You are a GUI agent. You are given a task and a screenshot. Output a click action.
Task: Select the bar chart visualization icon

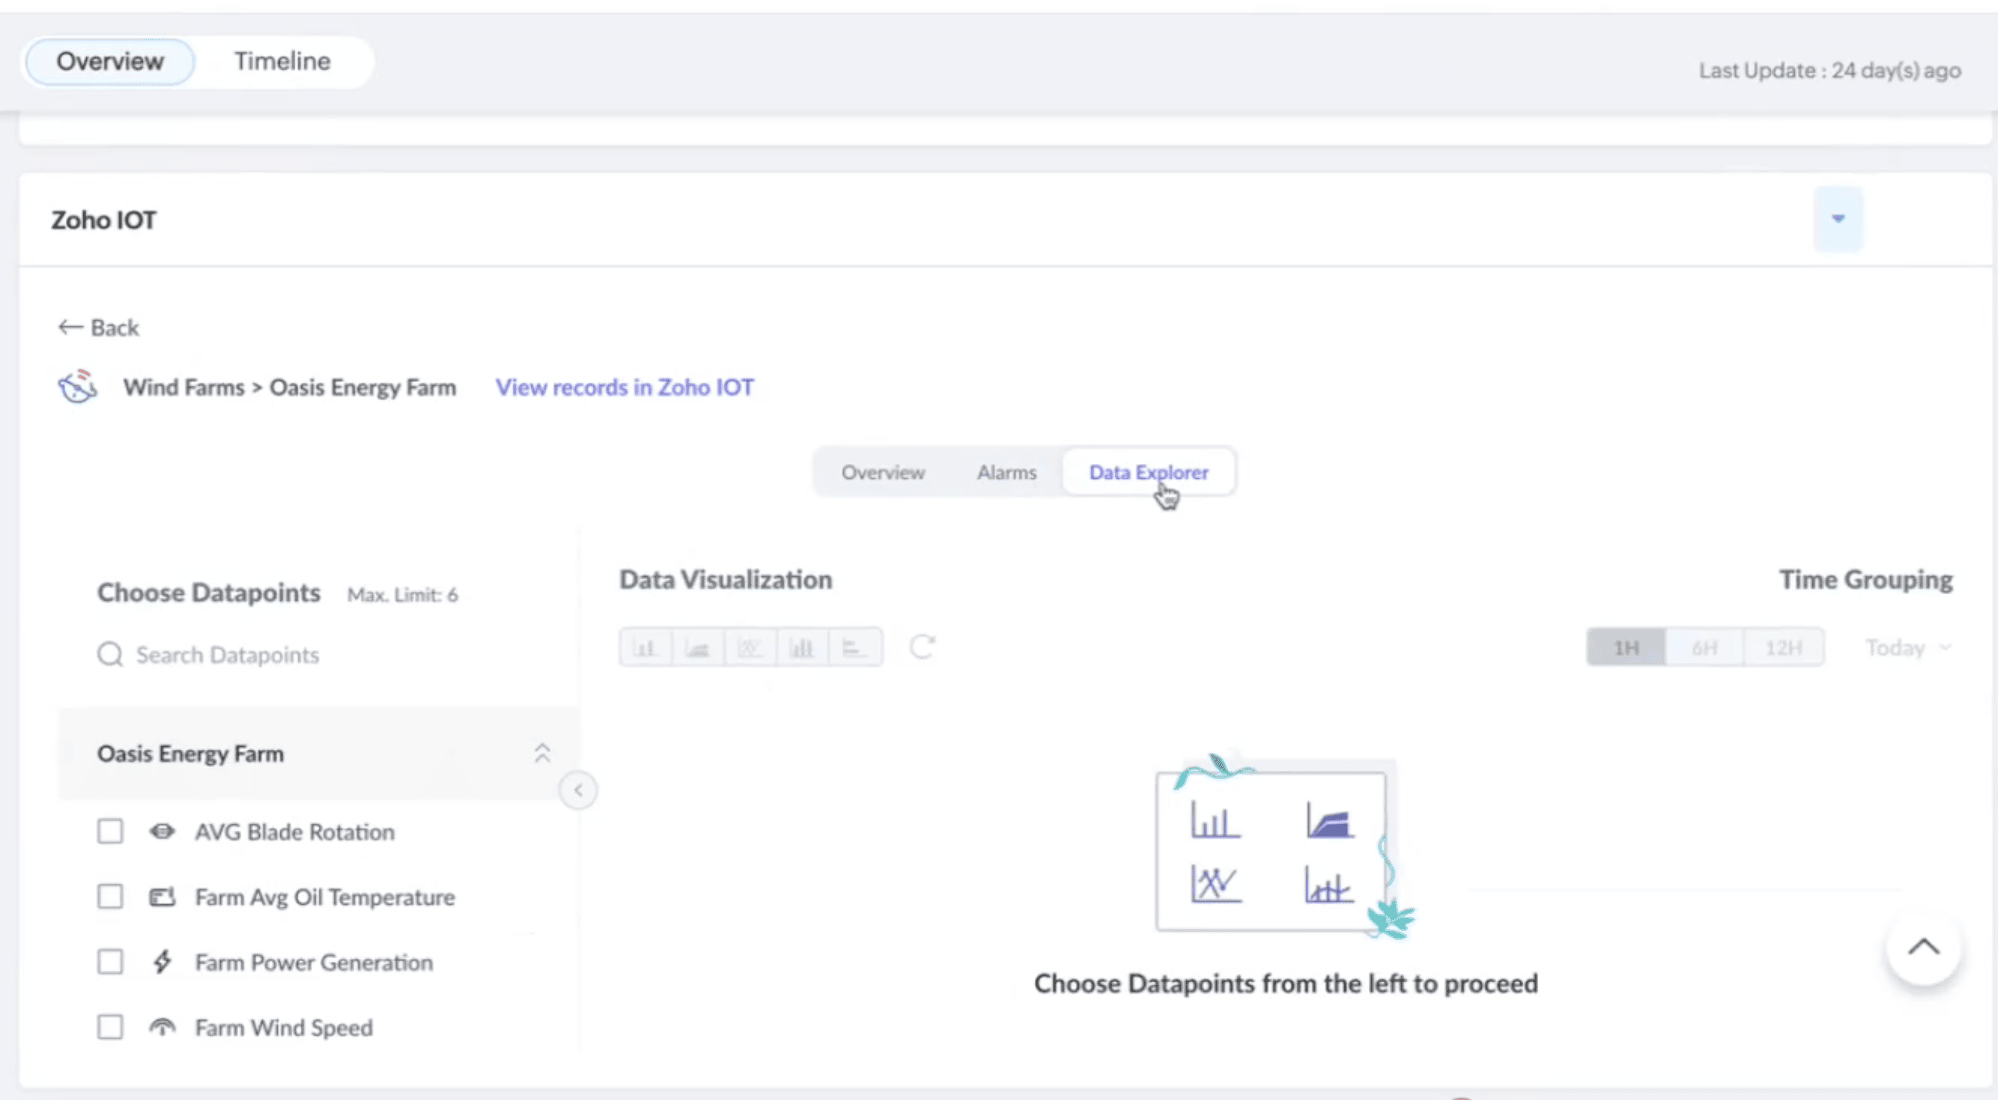[645, 648]
